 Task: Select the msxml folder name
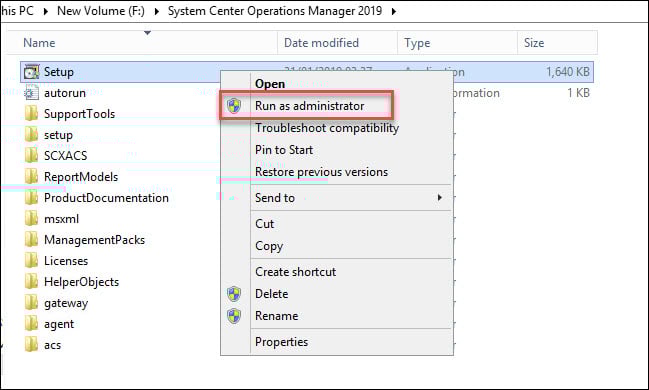tap(62, 219)
